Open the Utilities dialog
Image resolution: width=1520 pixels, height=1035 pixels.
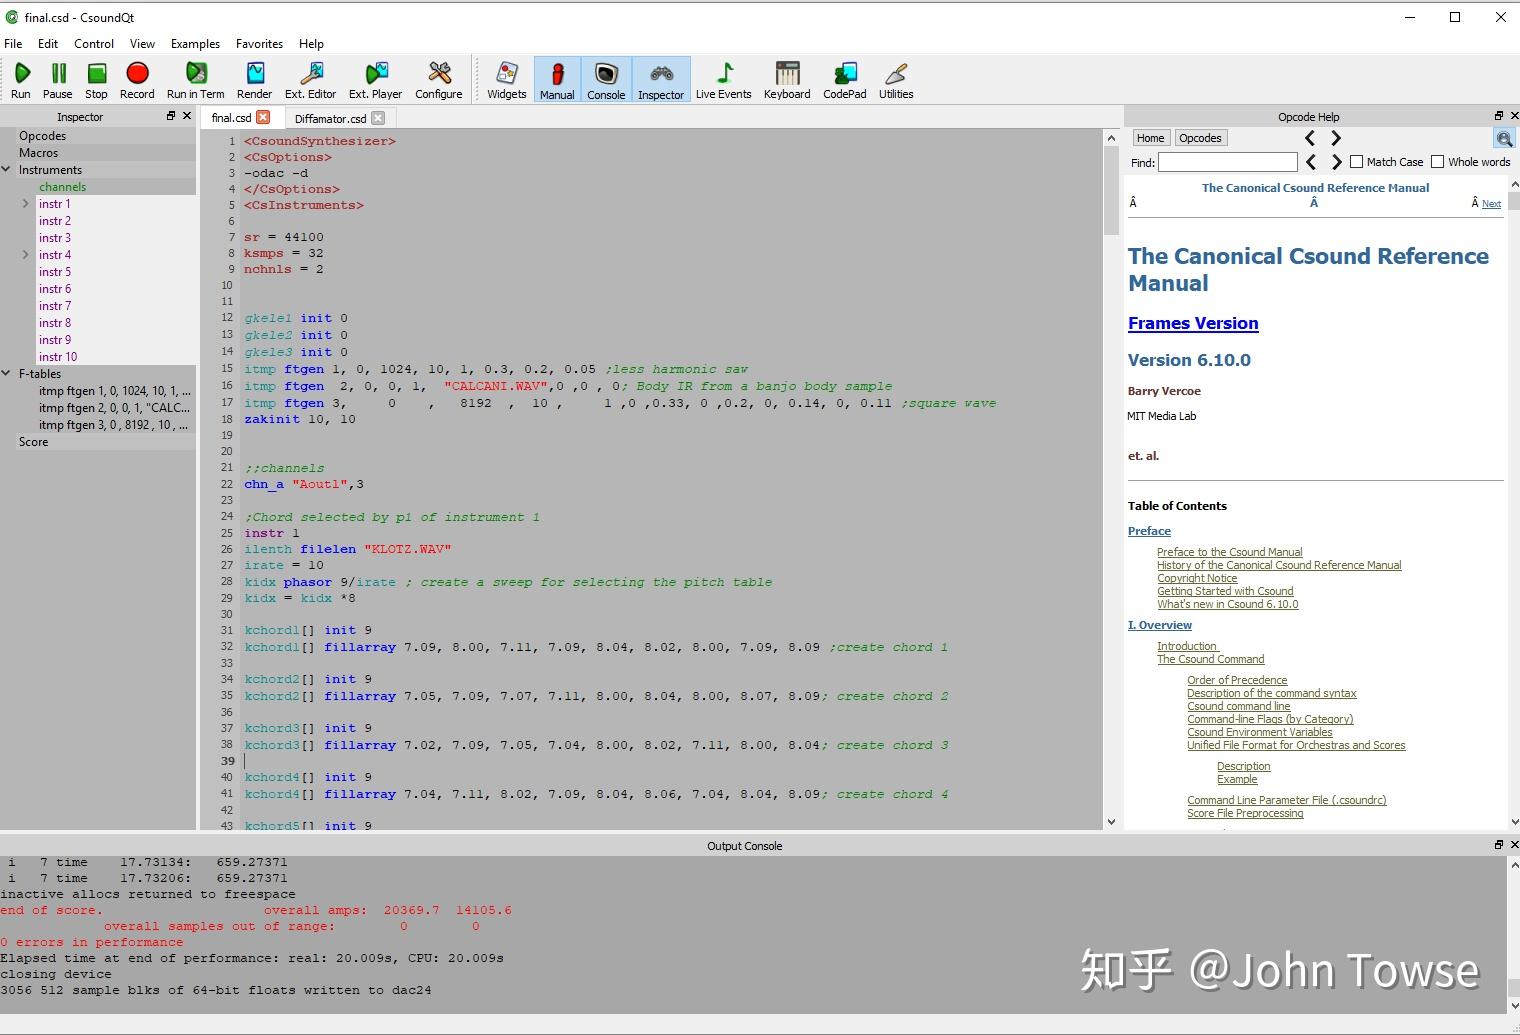pyautogui.click(x=896, y=79)
